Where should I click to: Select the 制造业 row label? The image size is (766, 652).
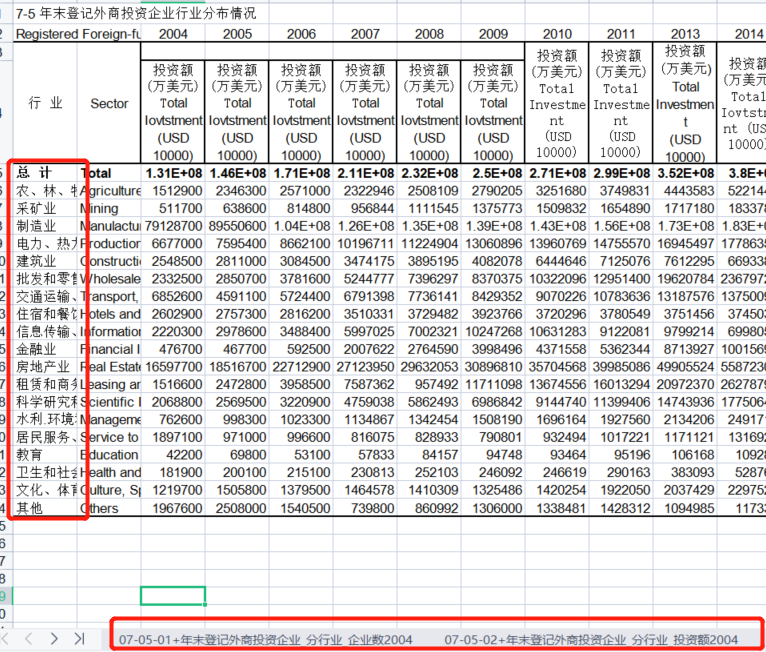pyautogui.click(x=45, y=226)
